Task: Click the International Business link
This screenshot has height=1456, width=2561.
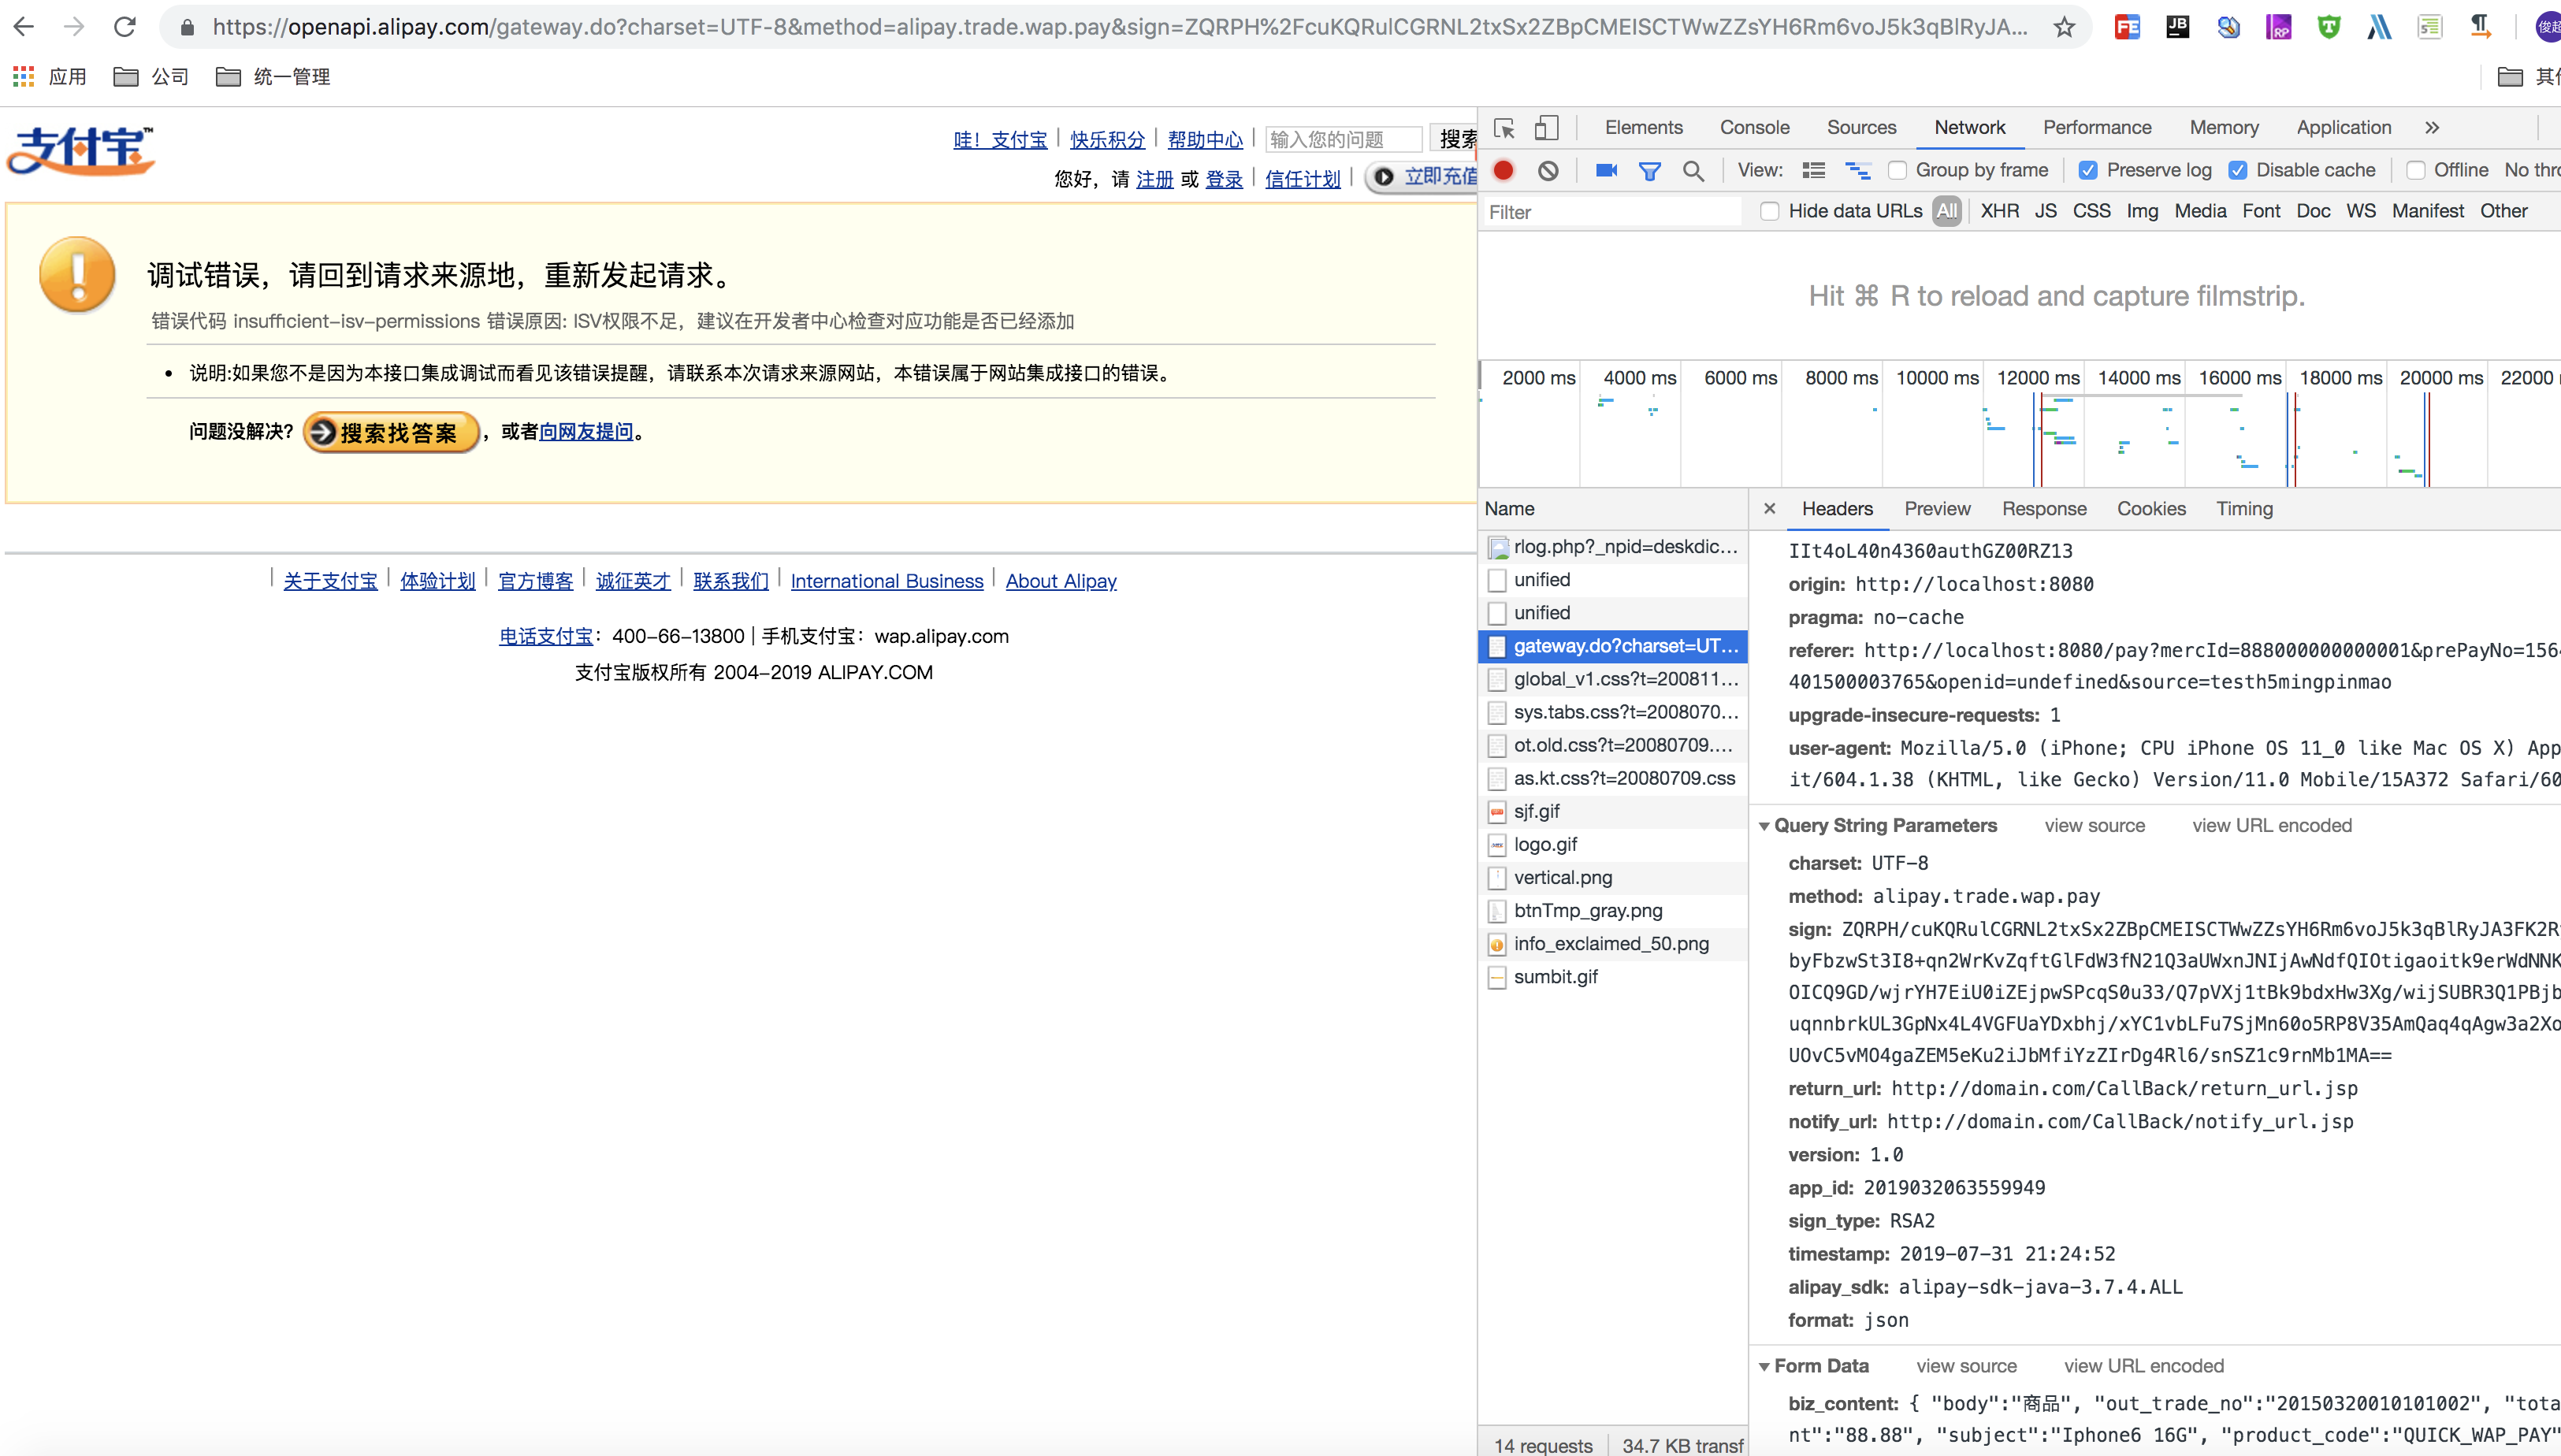Action: pyautogui.click(x=887, y=580)
